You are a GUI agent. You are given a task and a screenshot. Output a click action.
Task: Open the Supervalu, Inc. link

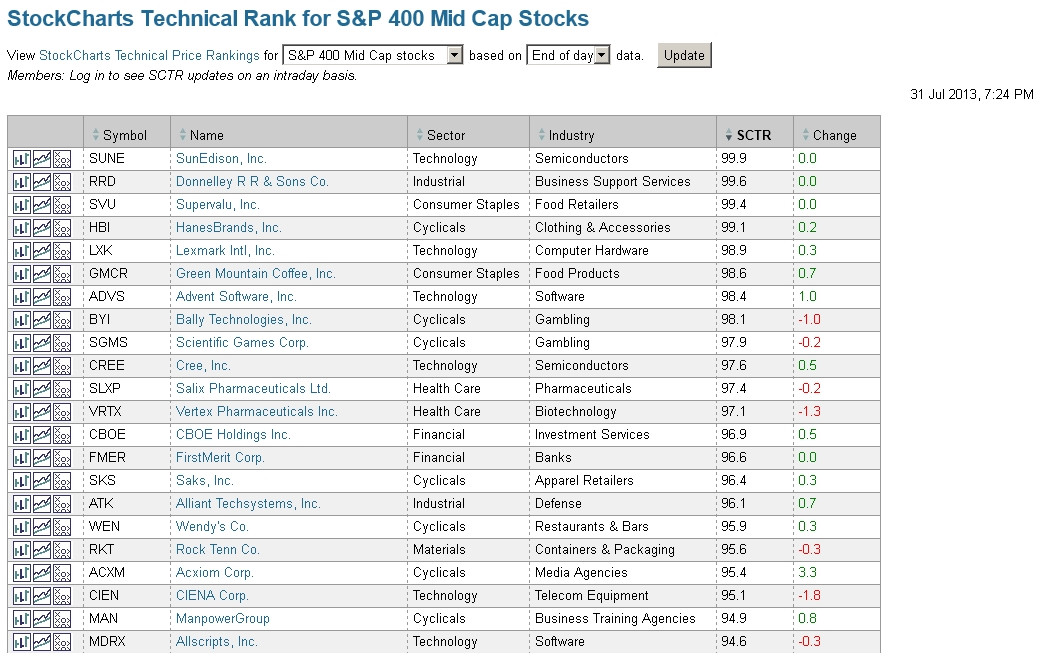coord(218,205)
